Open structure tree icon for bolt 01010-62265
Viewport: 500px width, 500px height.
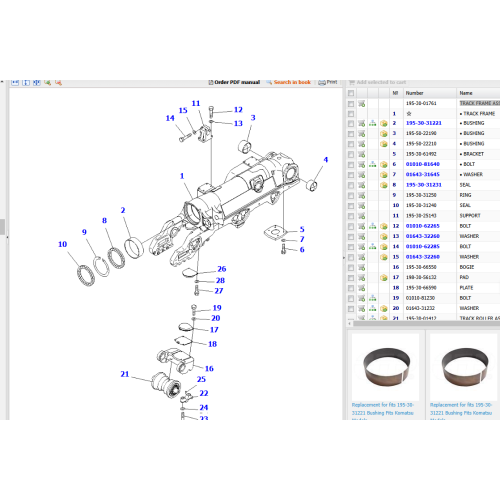pyautogui.click(x=373, y=226)
